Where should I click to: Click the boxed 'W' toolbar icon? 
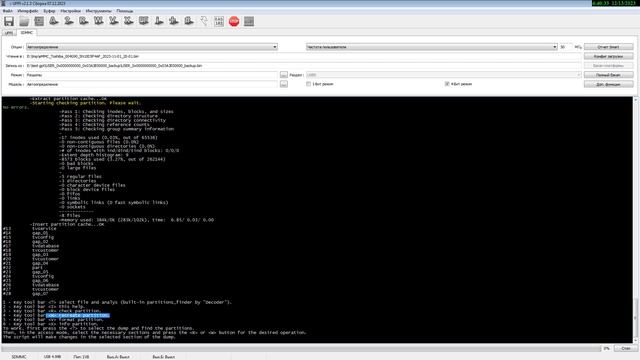point(144,21)
